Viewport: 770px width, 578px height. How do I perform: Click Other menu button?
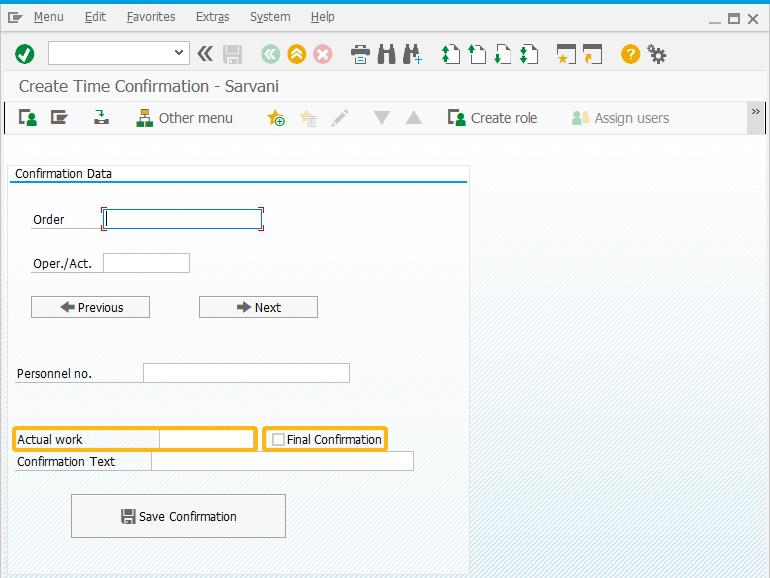tap(185, 118)
